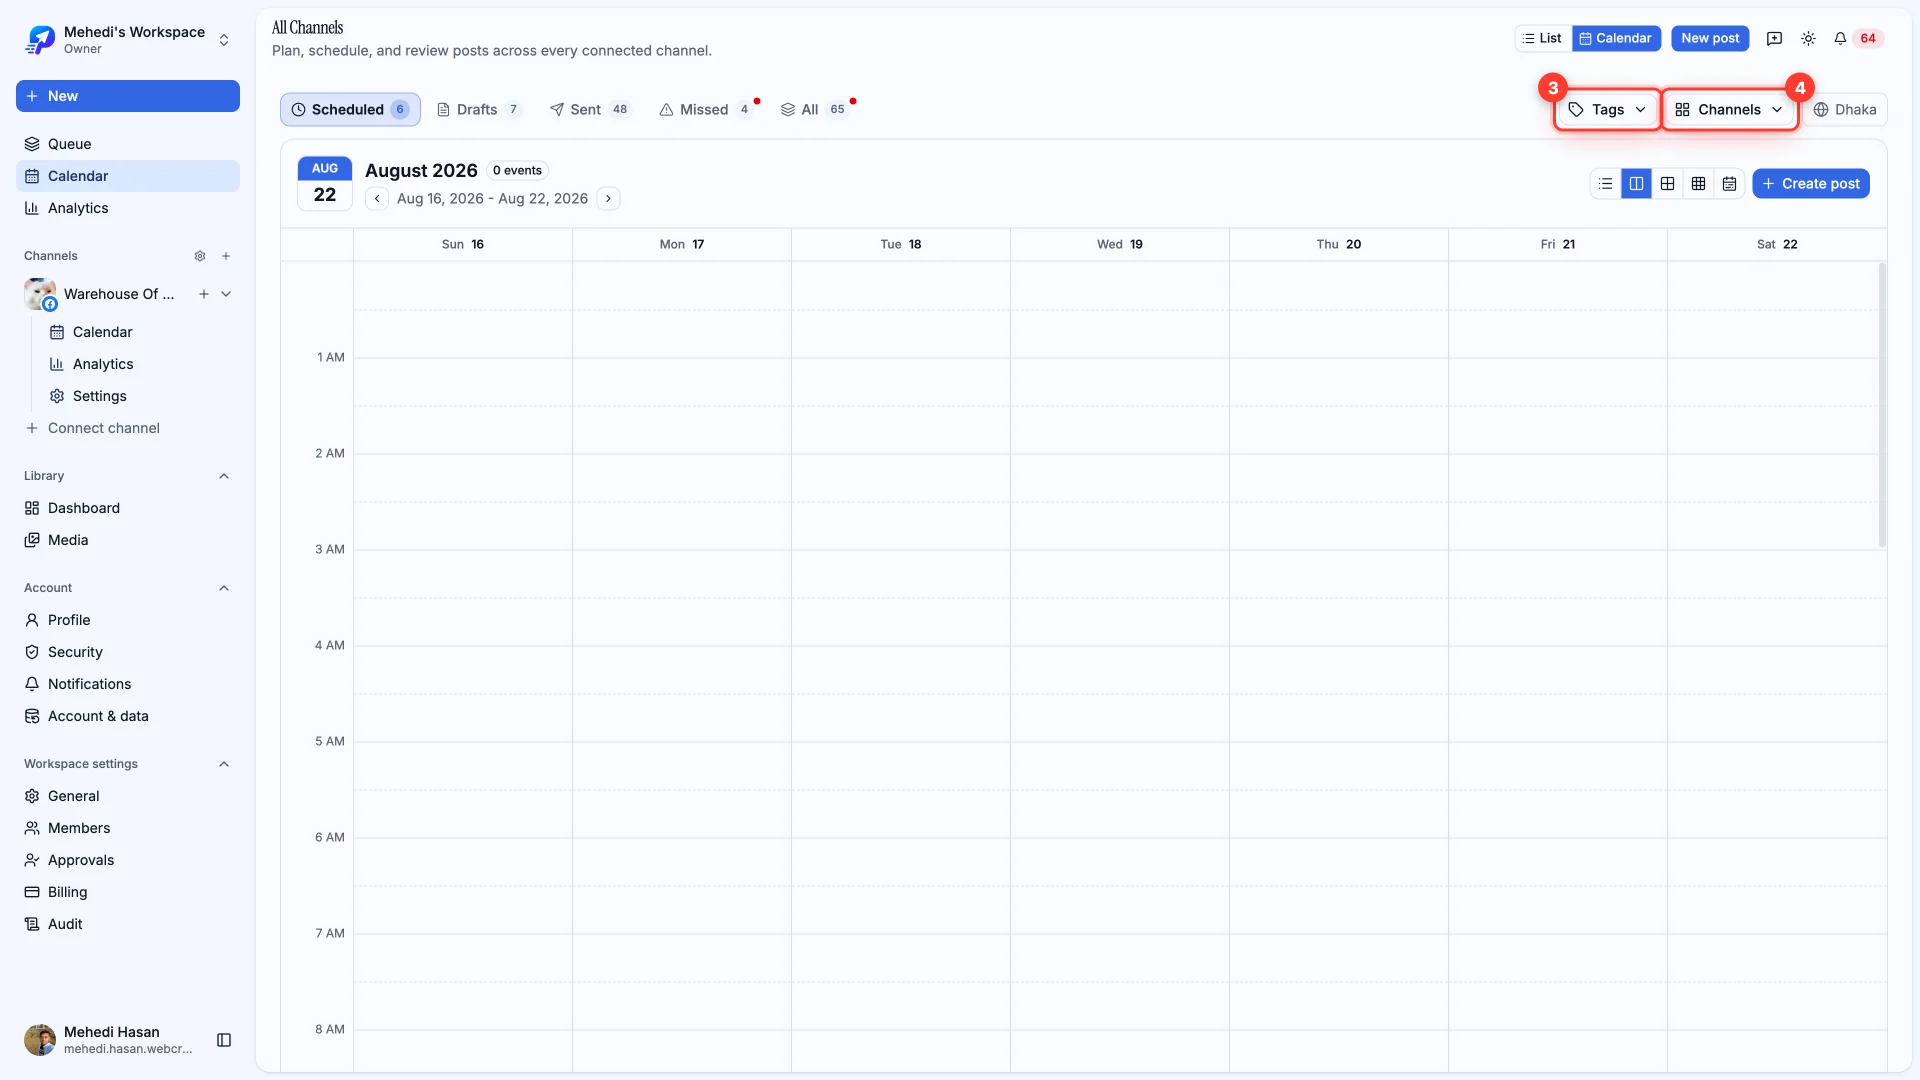Select the month grid view icon

1698,184
